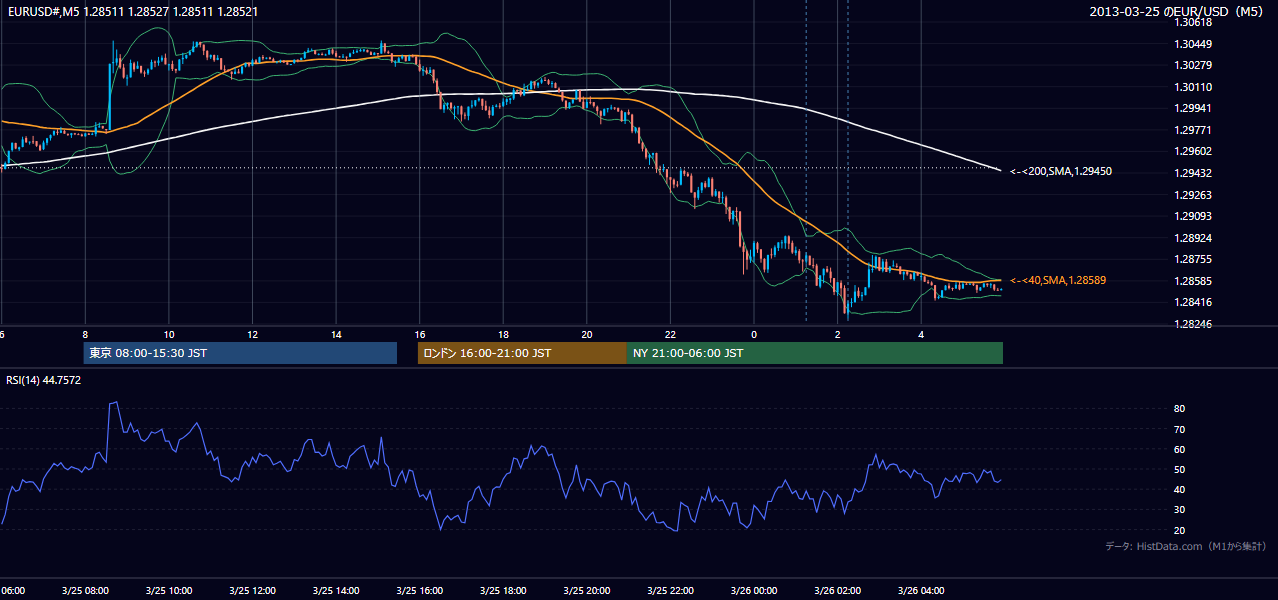The height and width of the screenshot is (600, 1278).
Task: Click the 3/25 18:00 date axis label
Action: coord(503,590)
